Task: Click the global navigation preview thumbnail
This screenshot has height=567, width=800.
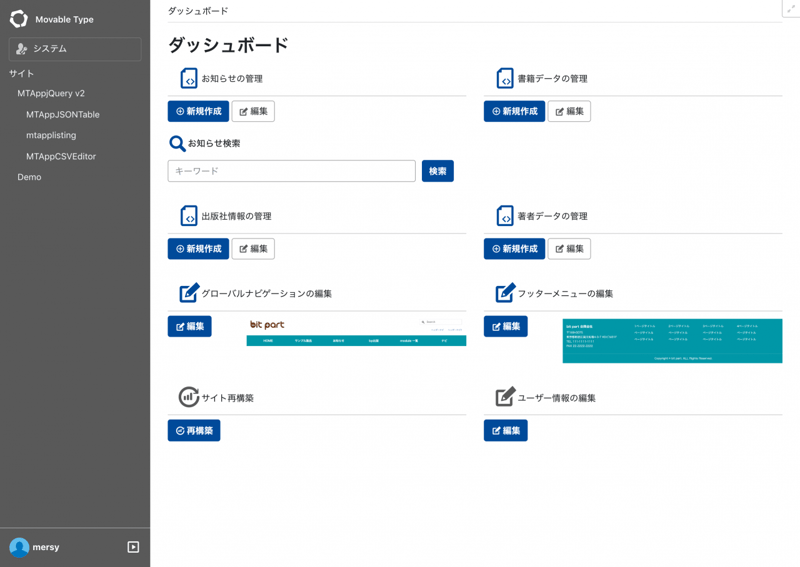Action: tap(356, 332)
